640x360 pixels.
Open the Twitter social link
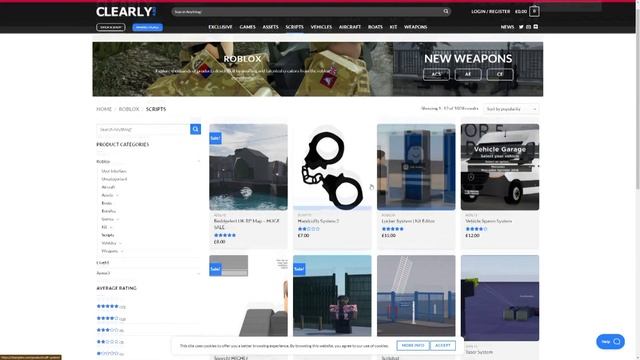point(521,27)
